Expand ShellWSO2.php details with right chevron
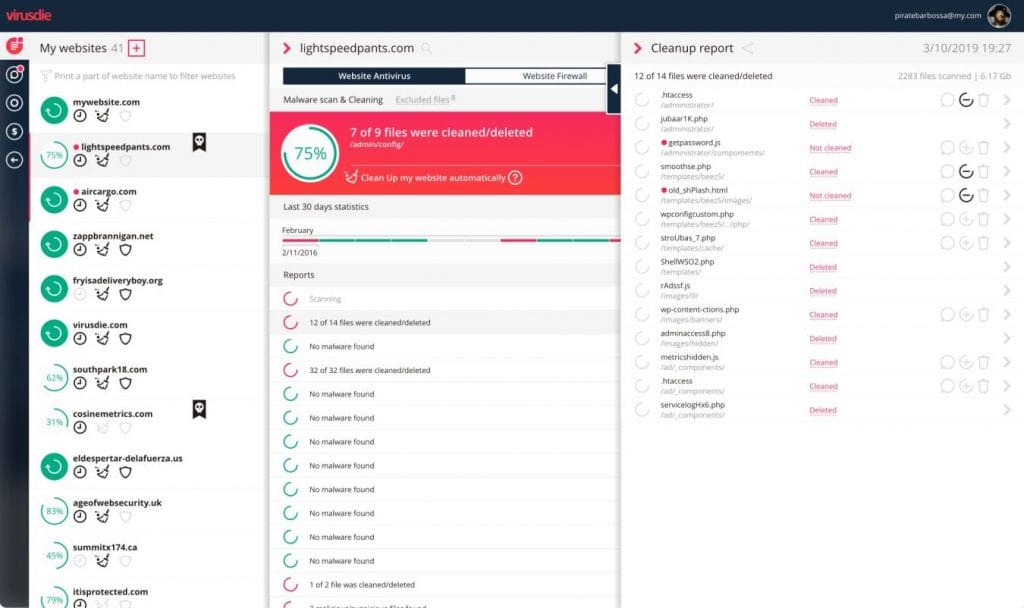This screenshot has height=608, width=1024. pyautogui.click(x=1006, y=267)
